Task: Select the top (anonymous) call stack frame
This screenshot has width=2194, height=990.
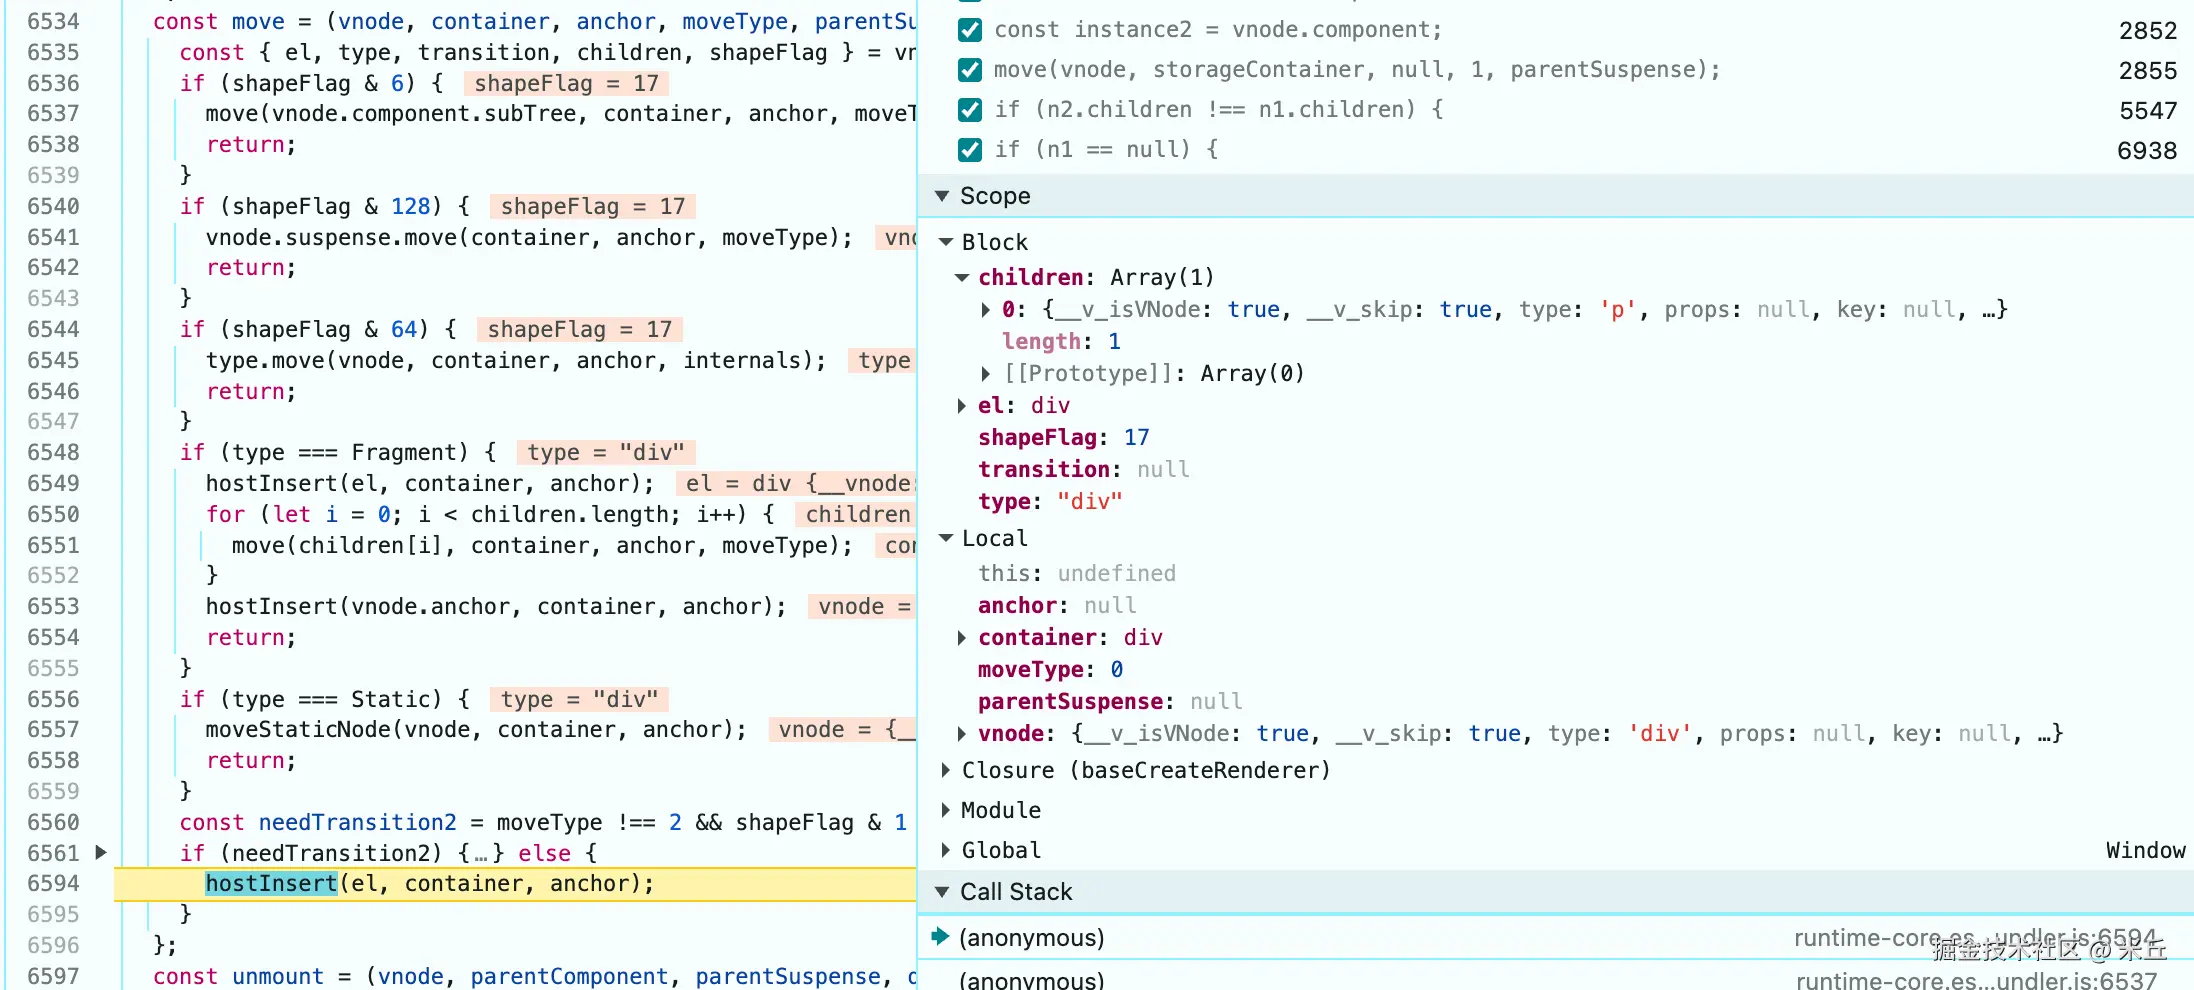Action: pos(1556,938)
